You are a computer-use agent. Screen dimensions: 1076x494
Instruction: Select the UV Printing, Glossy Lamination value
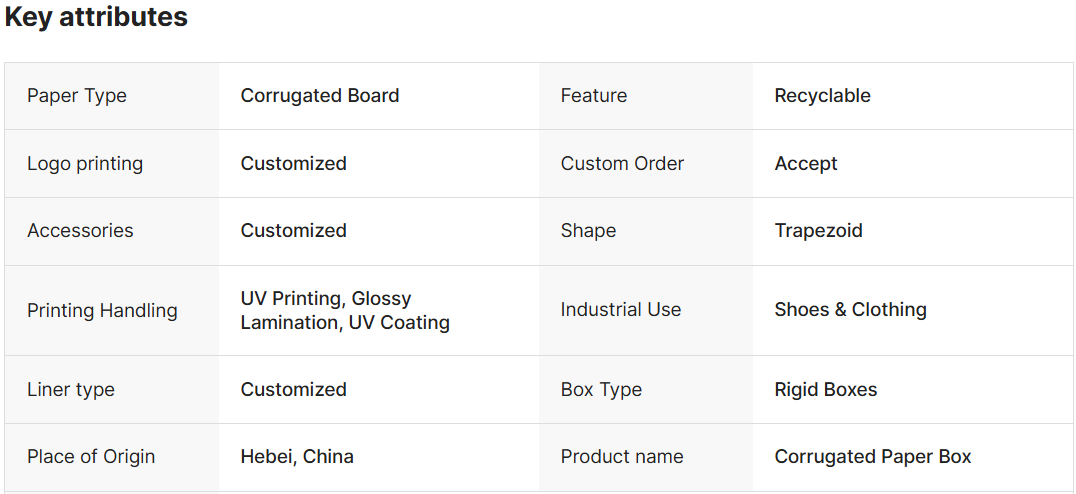(345, 311)
